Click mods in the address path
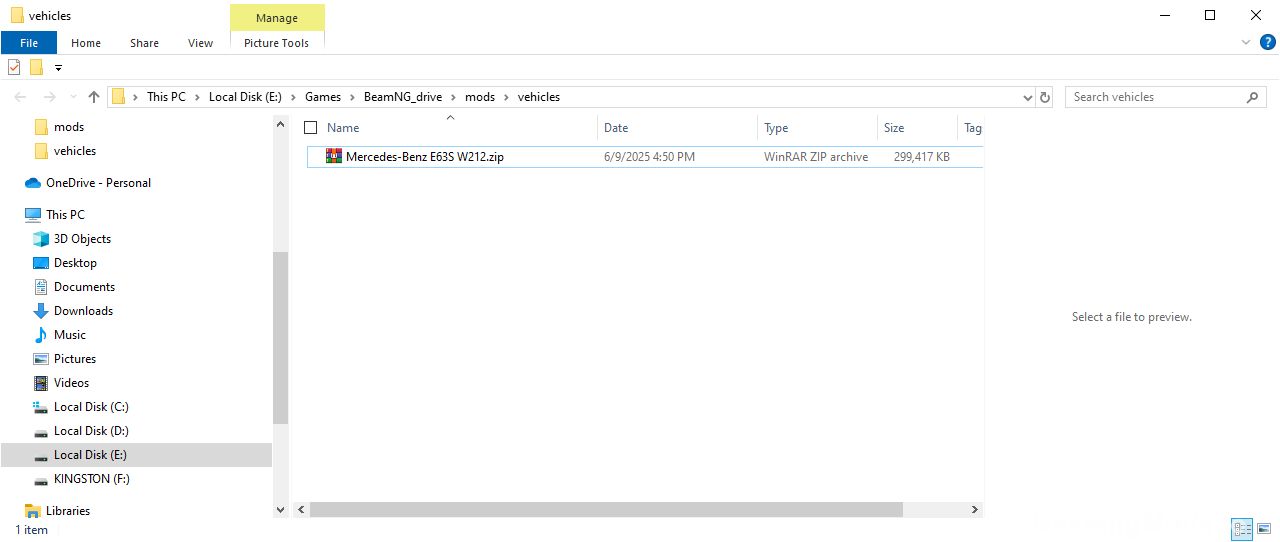Screen dimensions: 1280x542 480,97
